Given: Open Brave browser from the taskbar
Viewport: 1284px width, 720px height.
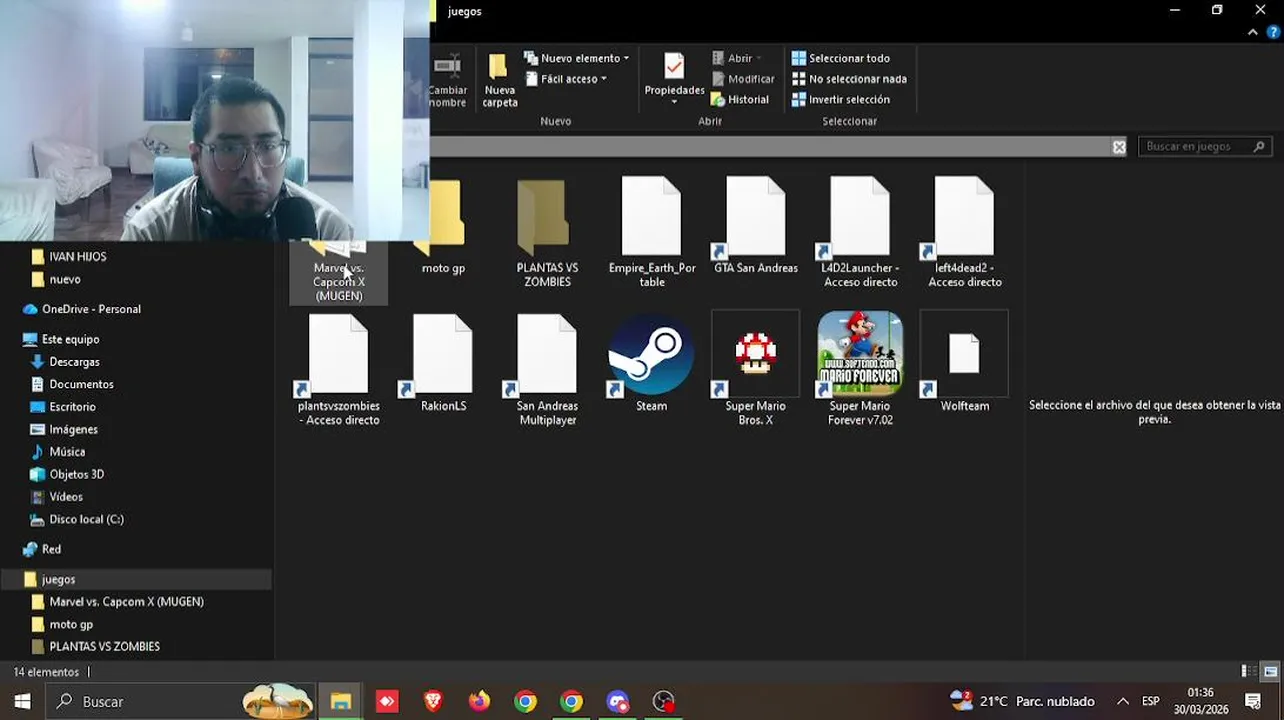Looking at the screenshot, I should point(433,701).
